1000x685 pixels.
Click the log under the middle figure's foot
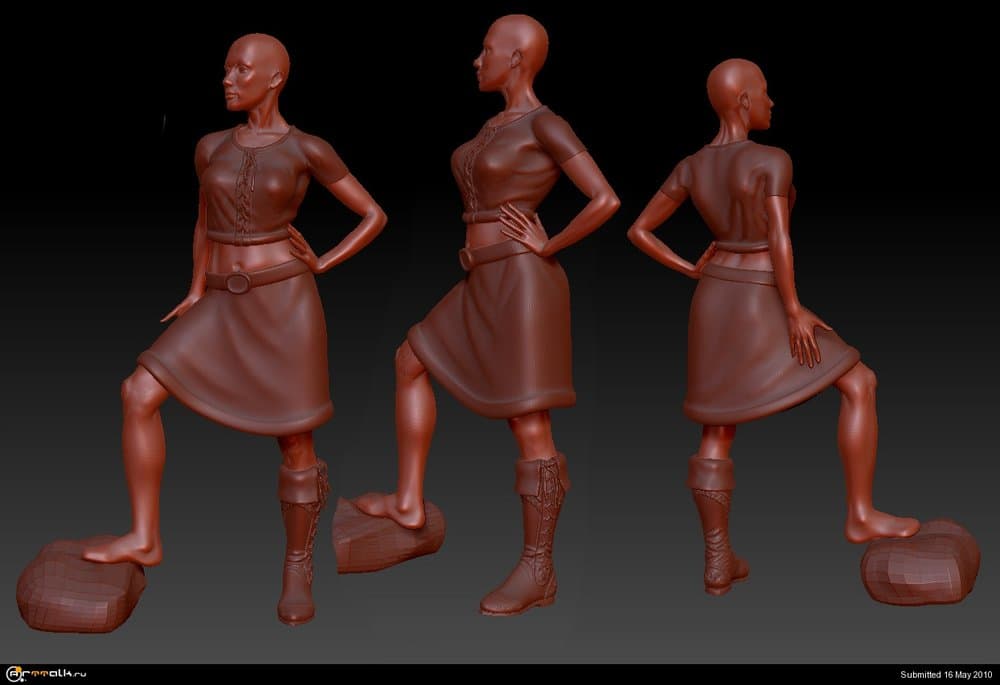coord(385,537)
